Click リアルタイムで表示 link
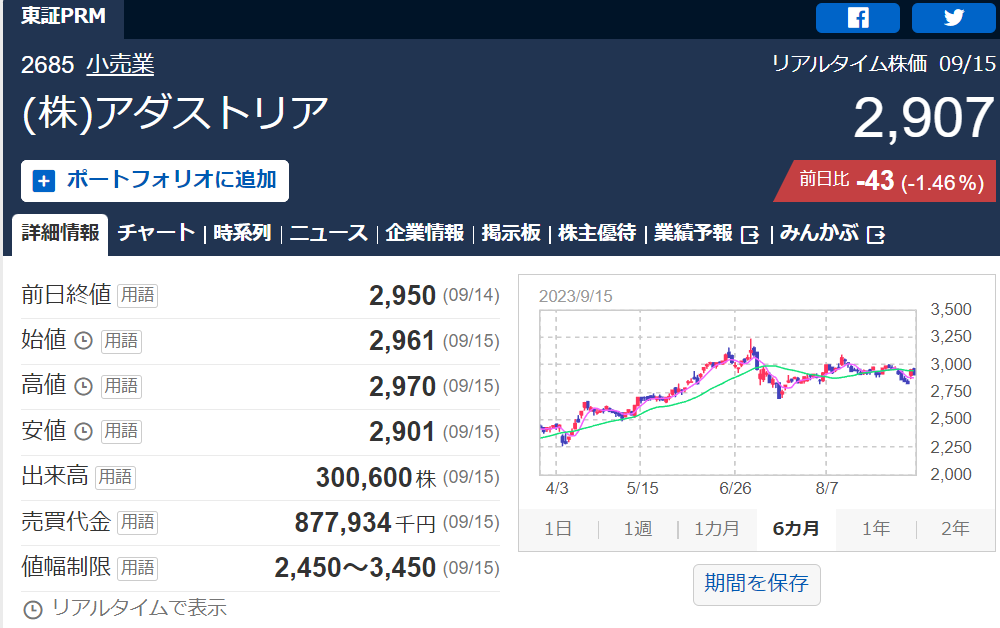The image size is (1000, 628). pyautogui.click(x=139, y=608)
